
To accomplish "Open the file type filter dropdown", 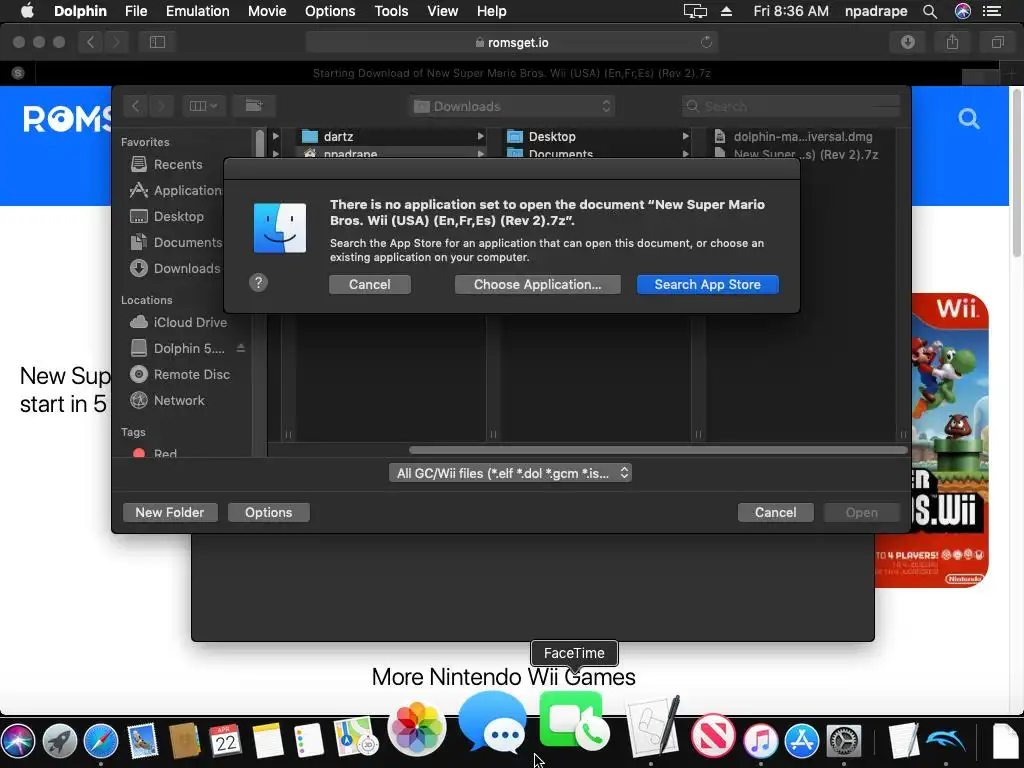I will pyautogui.click(x=510, y=473).
